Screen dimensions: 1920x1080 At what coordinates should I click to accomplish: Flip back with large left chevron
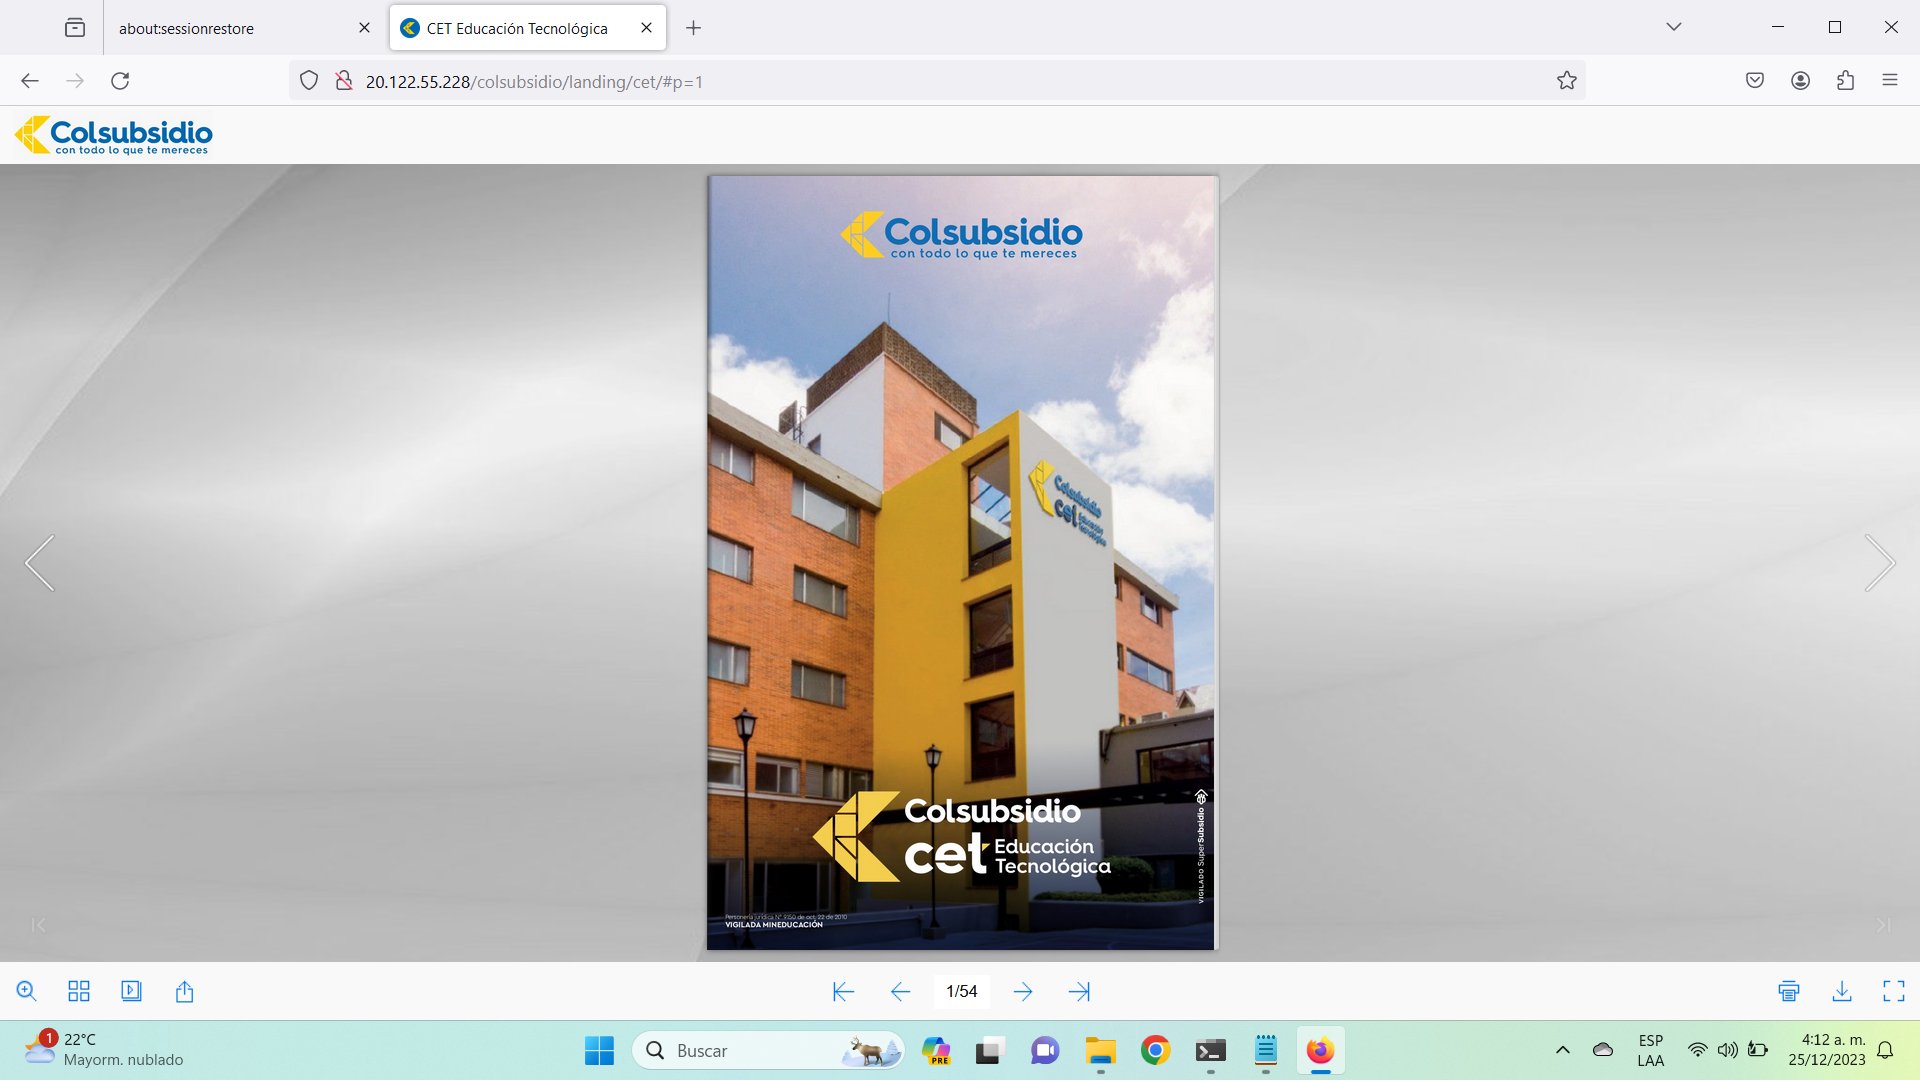pyautogui.click(x=40, y=563)
